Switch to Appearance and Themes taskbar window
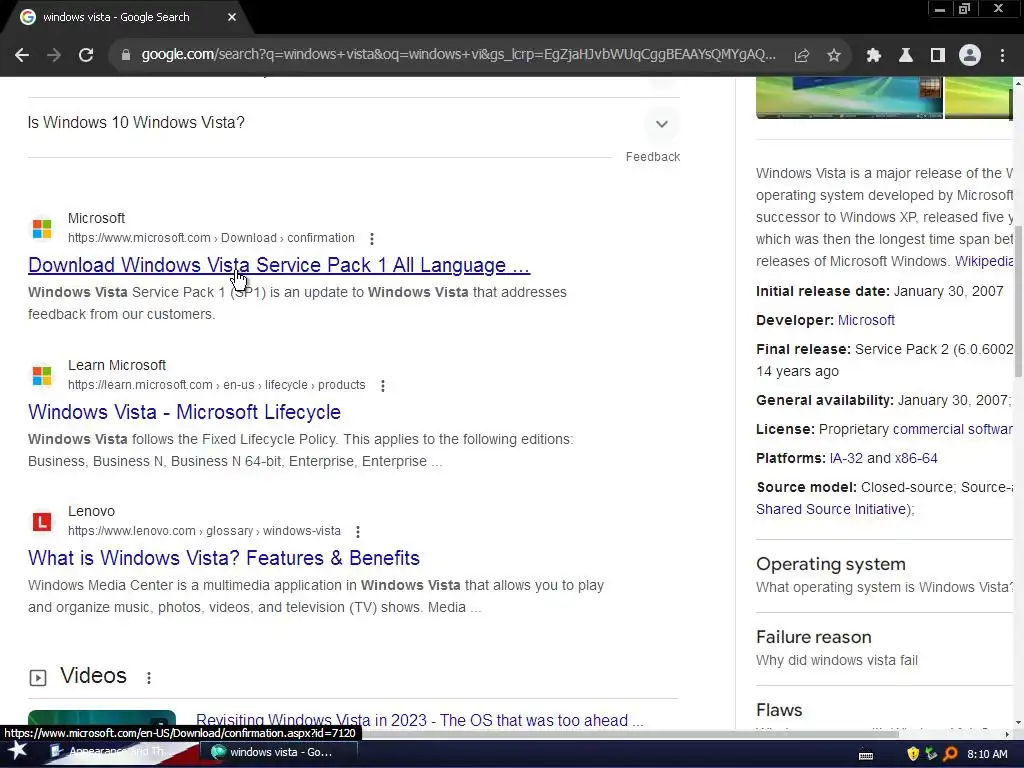1024x768 pixels. coord(120,752)
